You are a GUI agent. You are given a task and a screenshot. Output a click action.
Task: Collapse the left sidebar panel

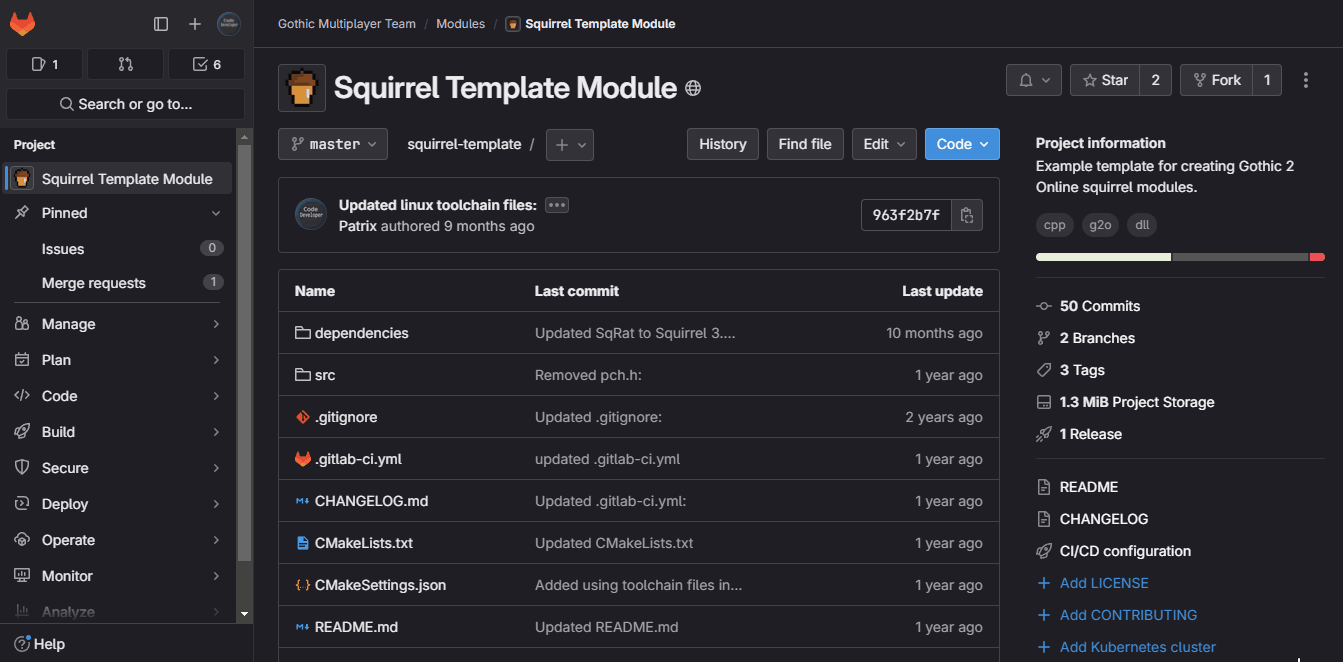tap(161, 23)
